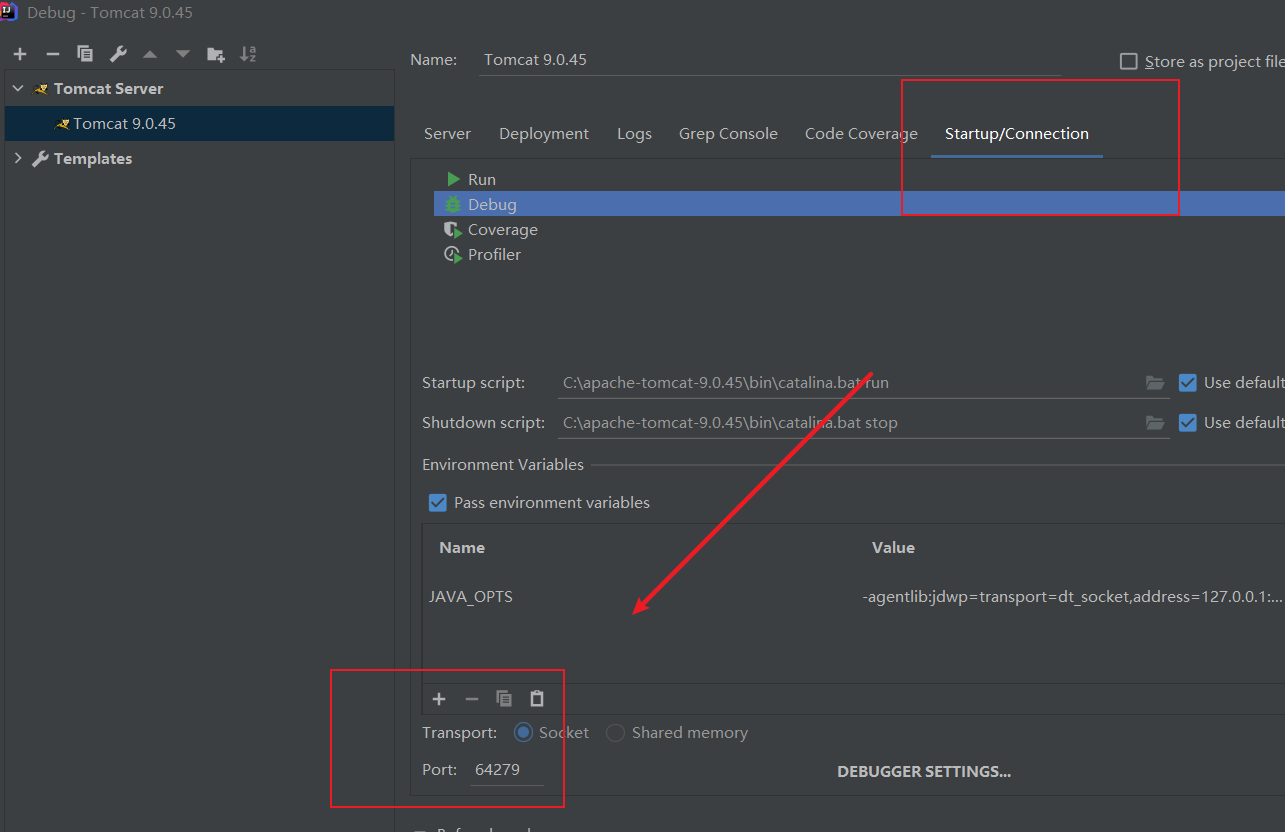Click the Shutdown script path field
Image resolution: width=1285 pixels, height=832 pixels.
(x=849, y=423)
